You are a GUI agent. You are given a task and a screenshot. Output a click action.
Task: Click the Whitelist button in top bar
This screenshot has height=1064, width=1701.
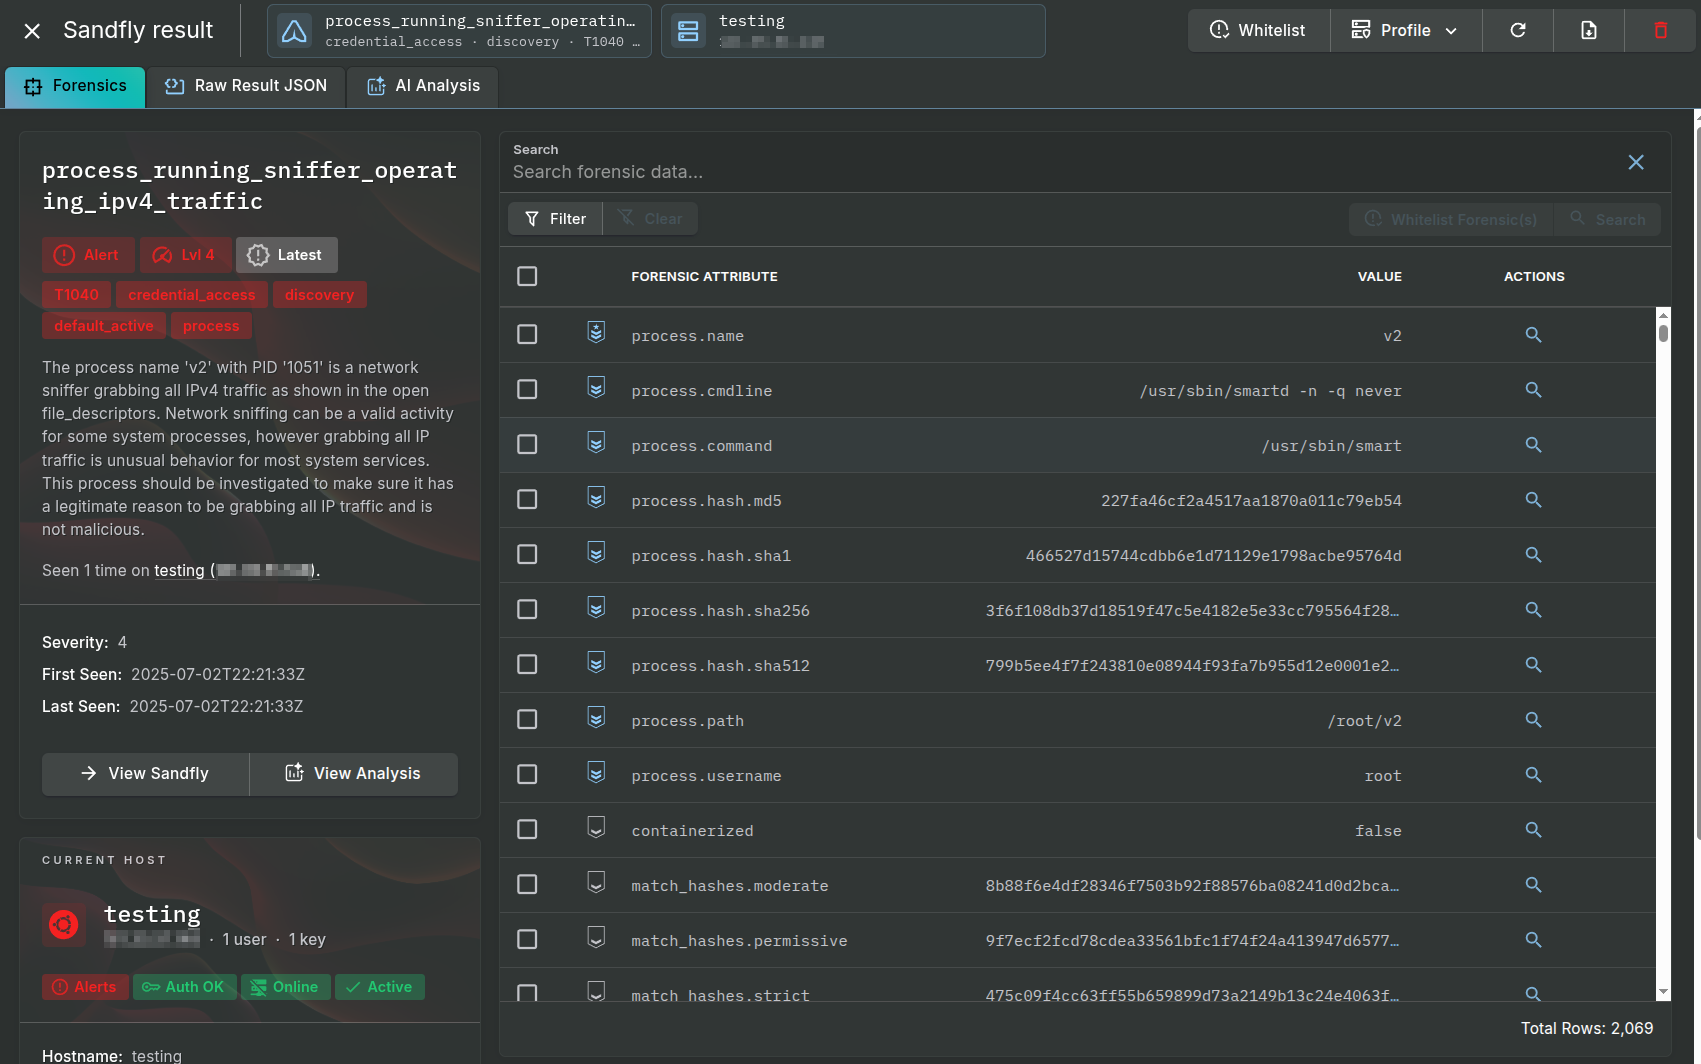[1258, 30]
